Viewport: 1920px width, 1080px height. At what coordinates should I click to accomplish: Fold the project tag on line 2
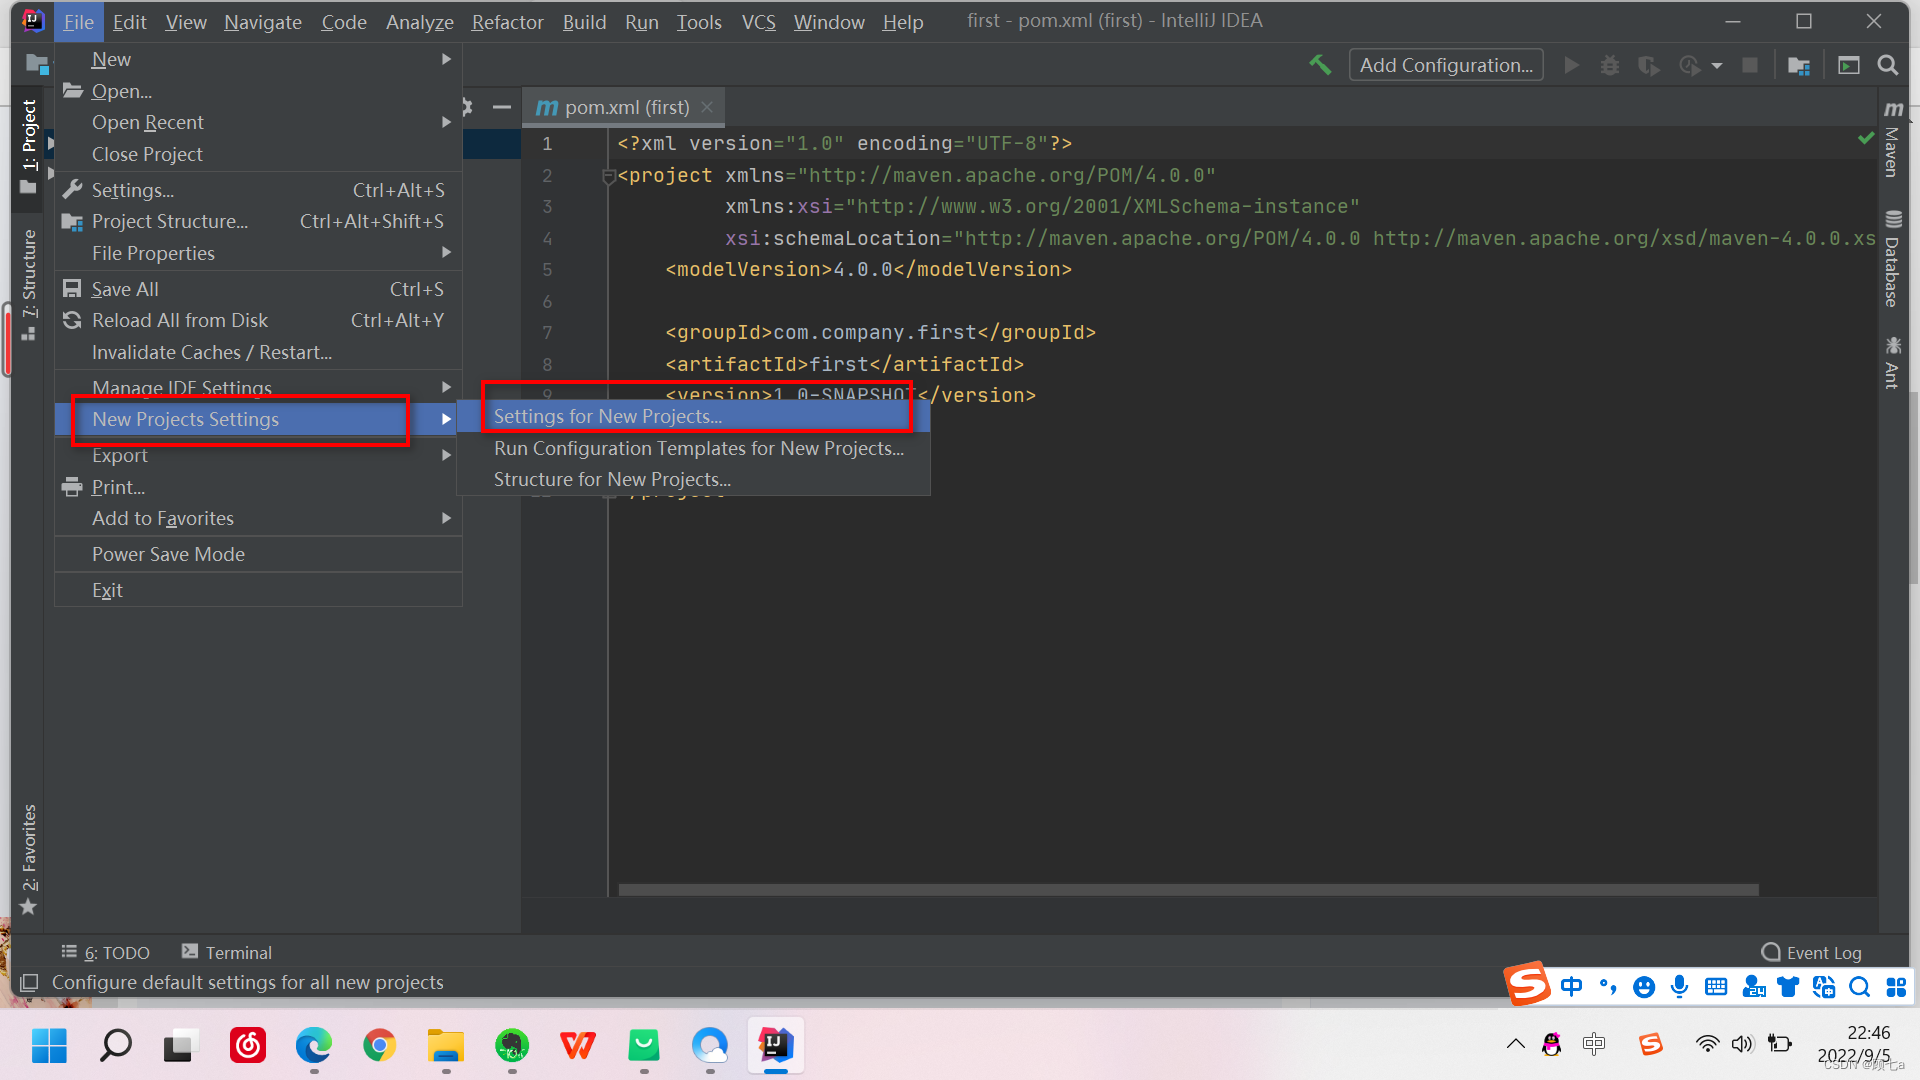[608, 177]
